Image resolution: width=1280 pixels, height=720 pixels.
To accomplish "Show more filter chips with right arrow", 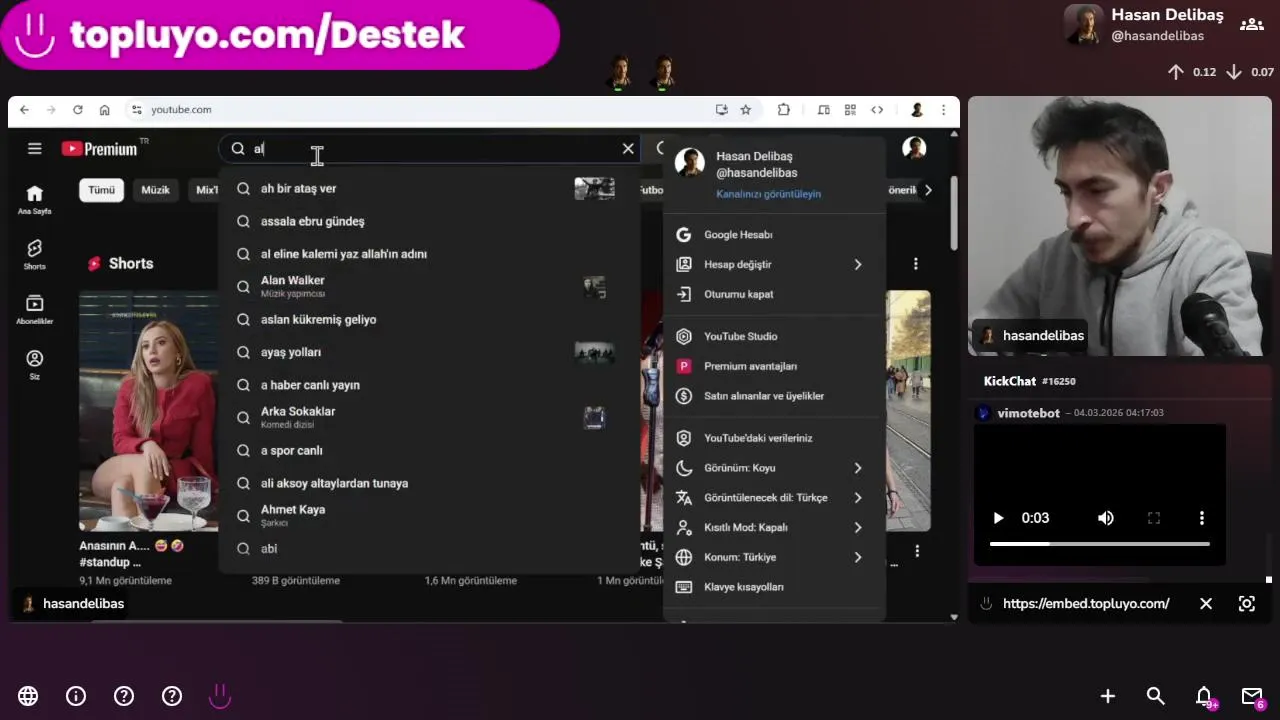I will coord(928,190).
